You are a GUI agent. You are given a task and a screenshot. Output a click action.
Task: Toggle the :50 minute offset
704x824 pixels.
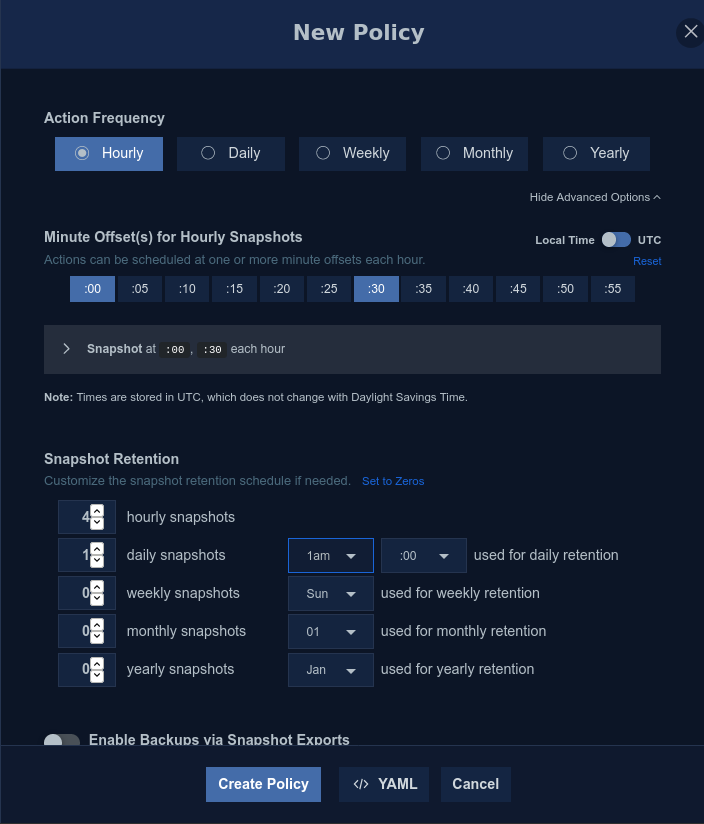(565, 289)
